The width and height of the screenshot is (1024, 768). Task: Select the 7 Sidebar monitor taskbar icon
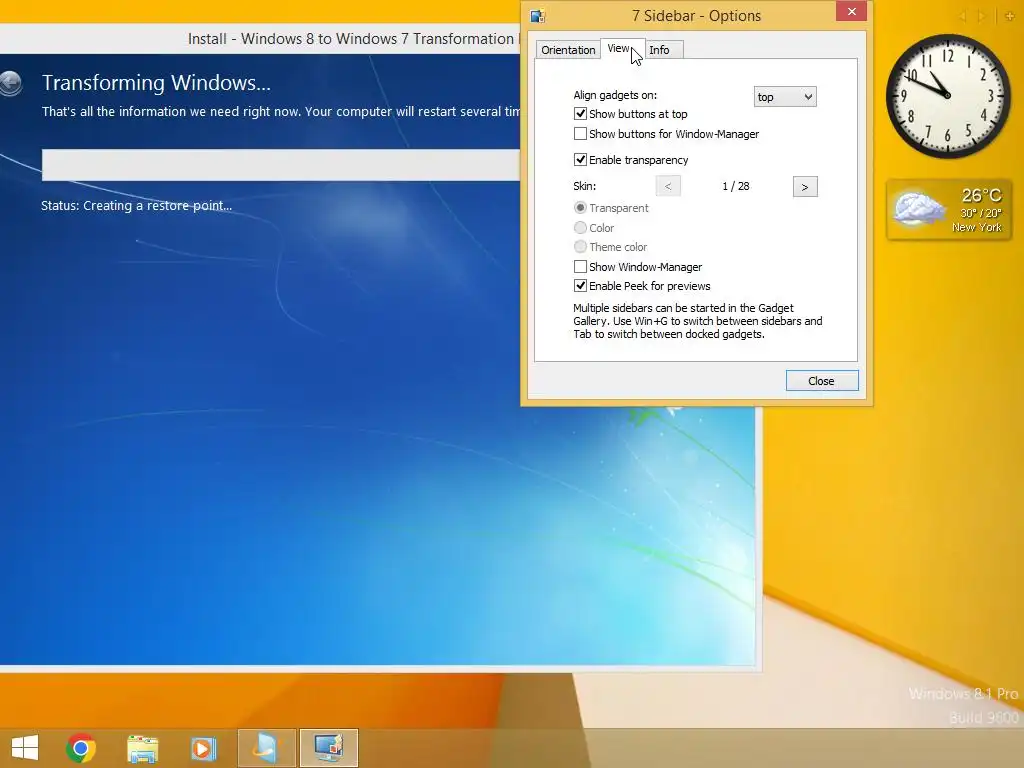coord(328,748)
